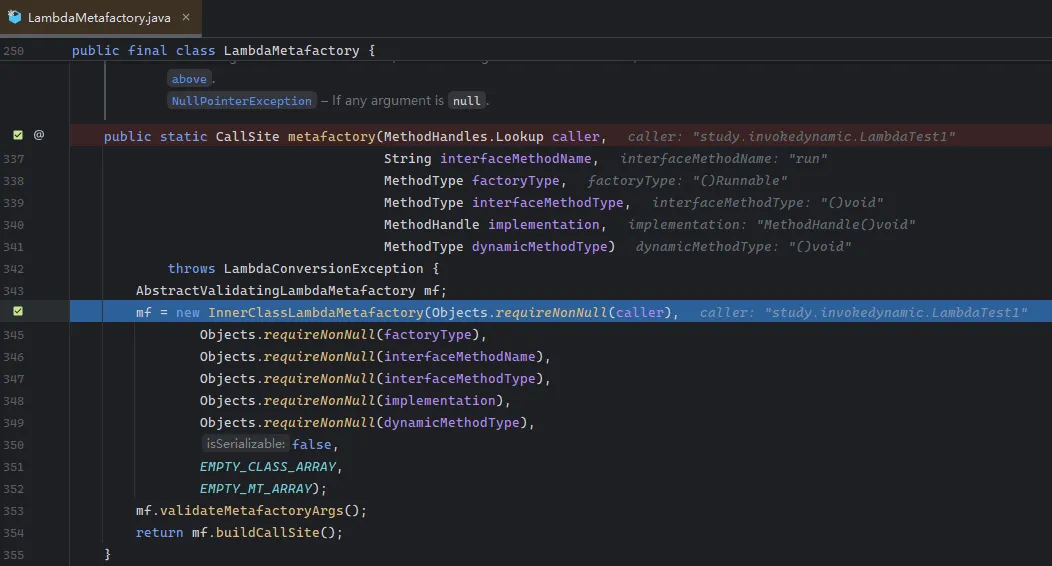The image size is (1052, 566).
Task: Toggle breakpoint on the highlighted mf assignment line
Action: 18,311
